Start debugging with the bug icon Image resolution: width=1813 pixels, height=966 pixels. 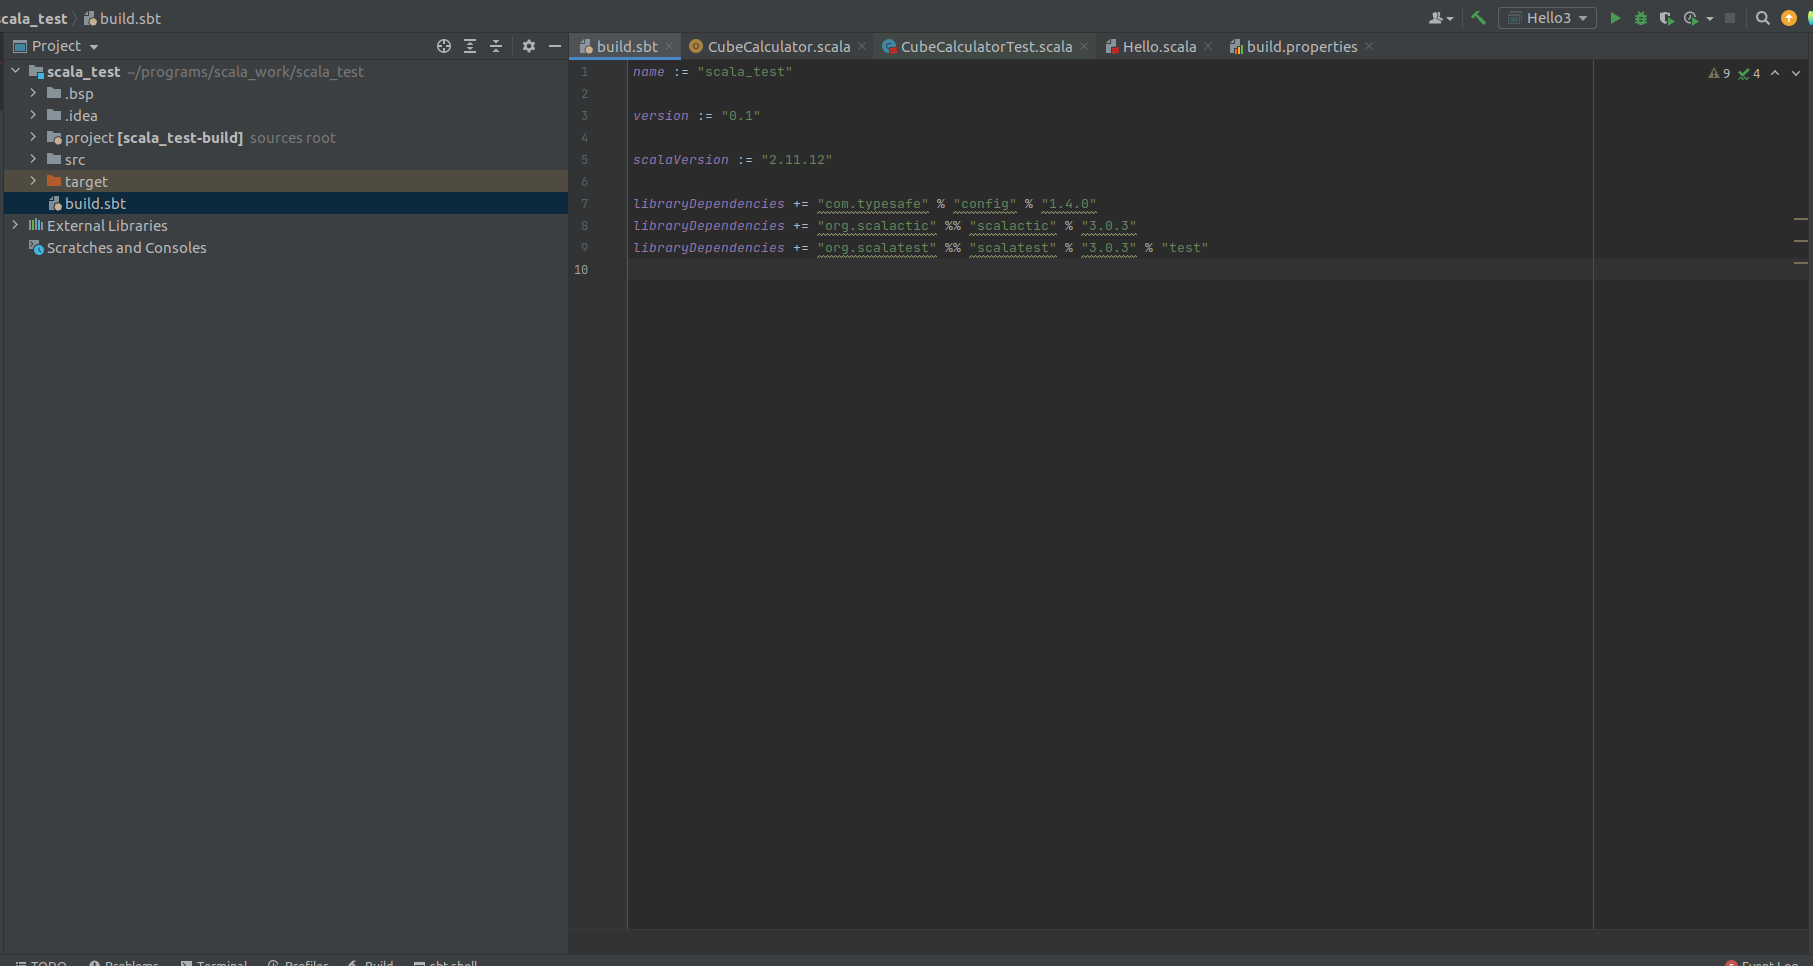click(1640, 18)
